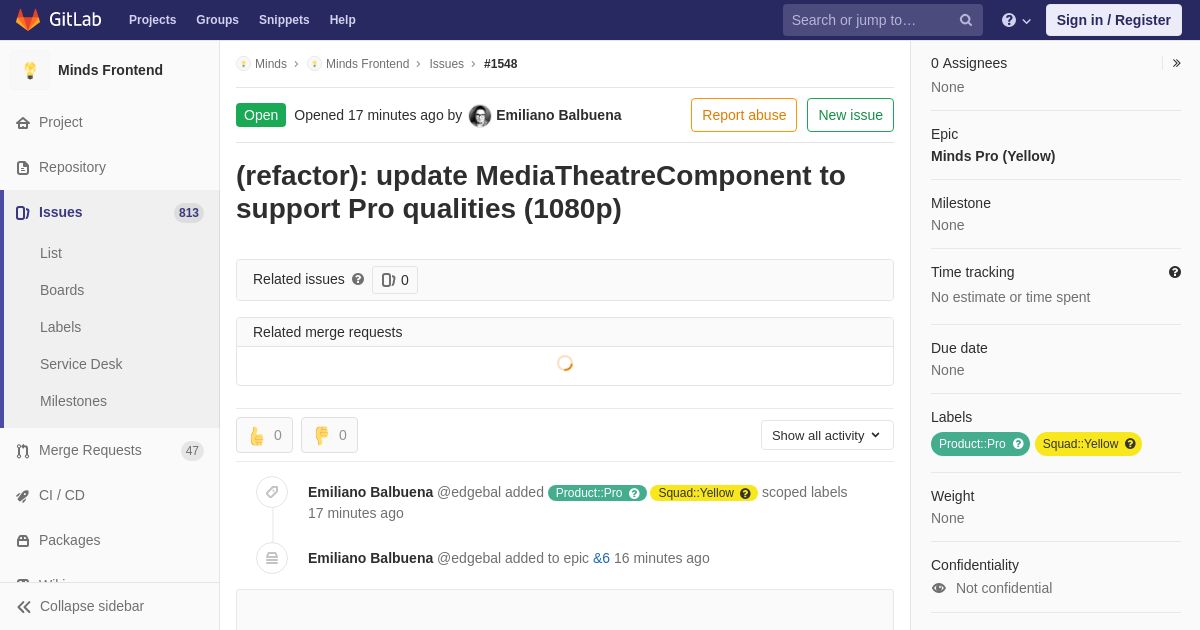This screenshot has width=1200, height=630.
Task: Open the Minds breadcrumb link
Action: [271, 64]
